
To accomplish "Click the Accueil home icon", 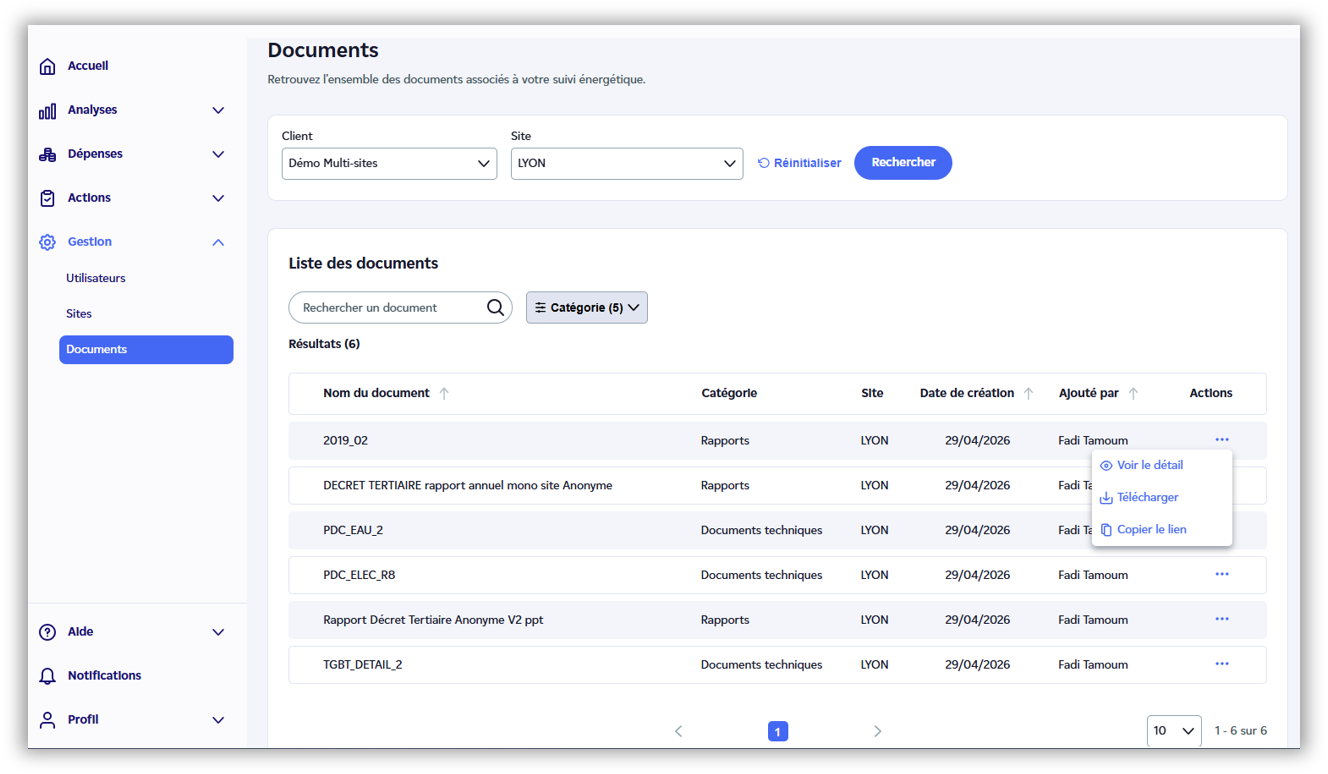I will pyautogui.click(x=47, y=66).
